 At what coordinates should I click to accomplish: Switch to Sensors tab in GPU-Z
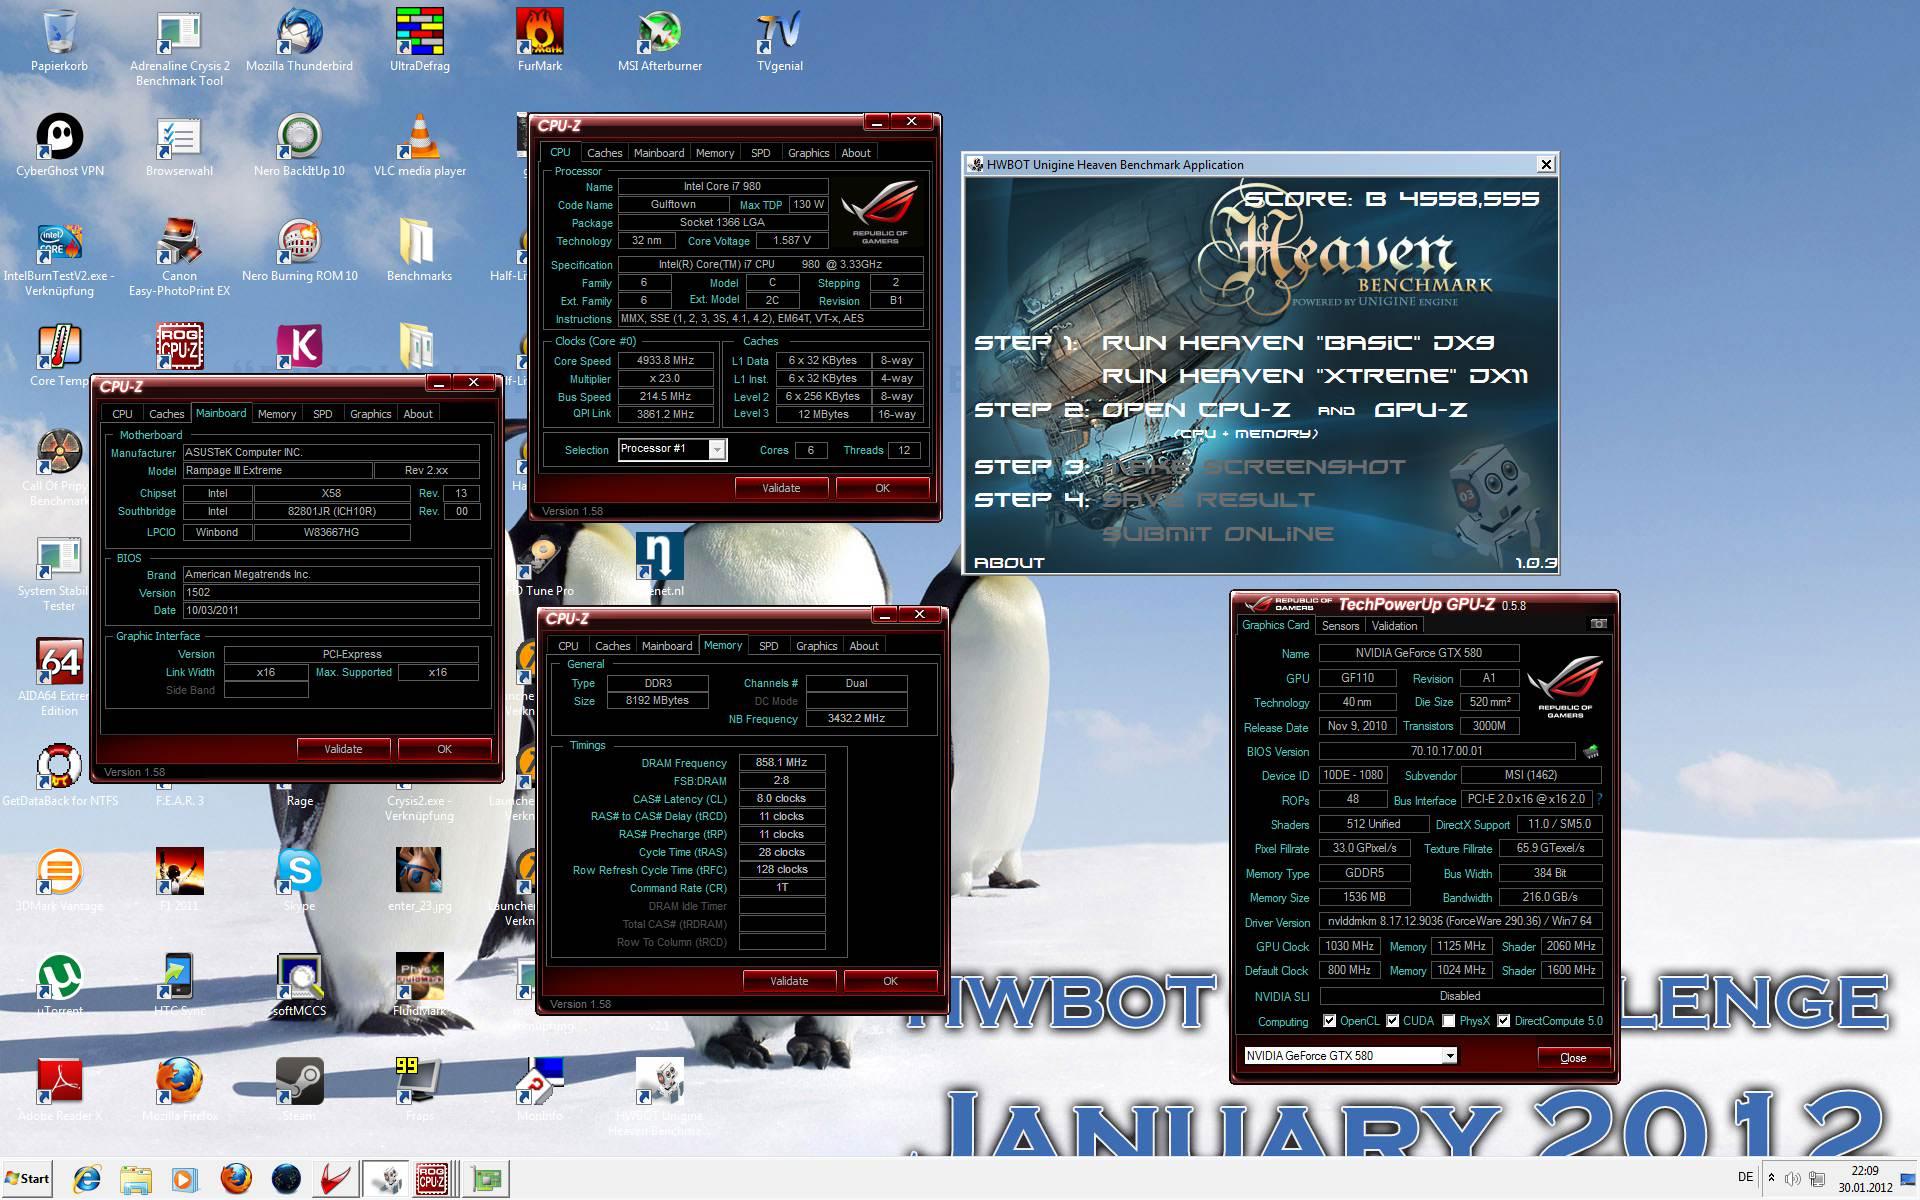click(1340, 626)
